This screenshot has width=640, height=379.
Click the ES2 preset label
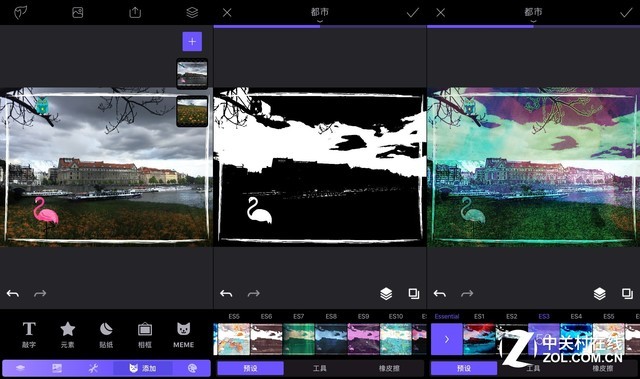click(x=511, y=316)
